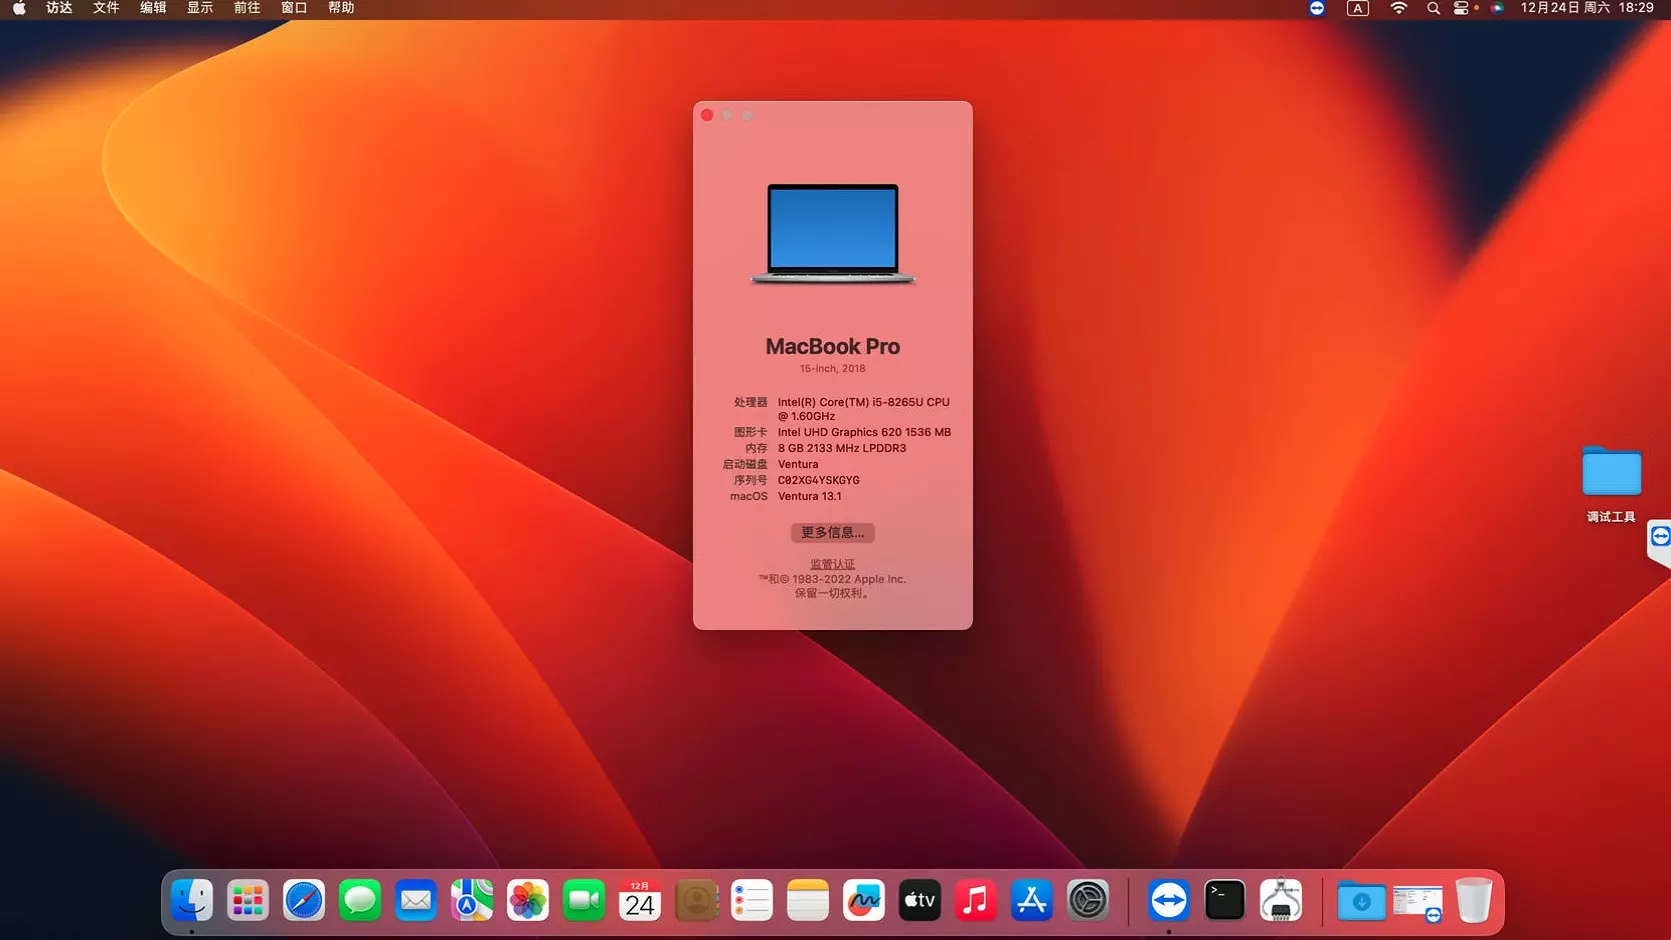Open the Wi-Fi status menu
Viewport: 1671px width, 940px height.
coord(1398,8)
